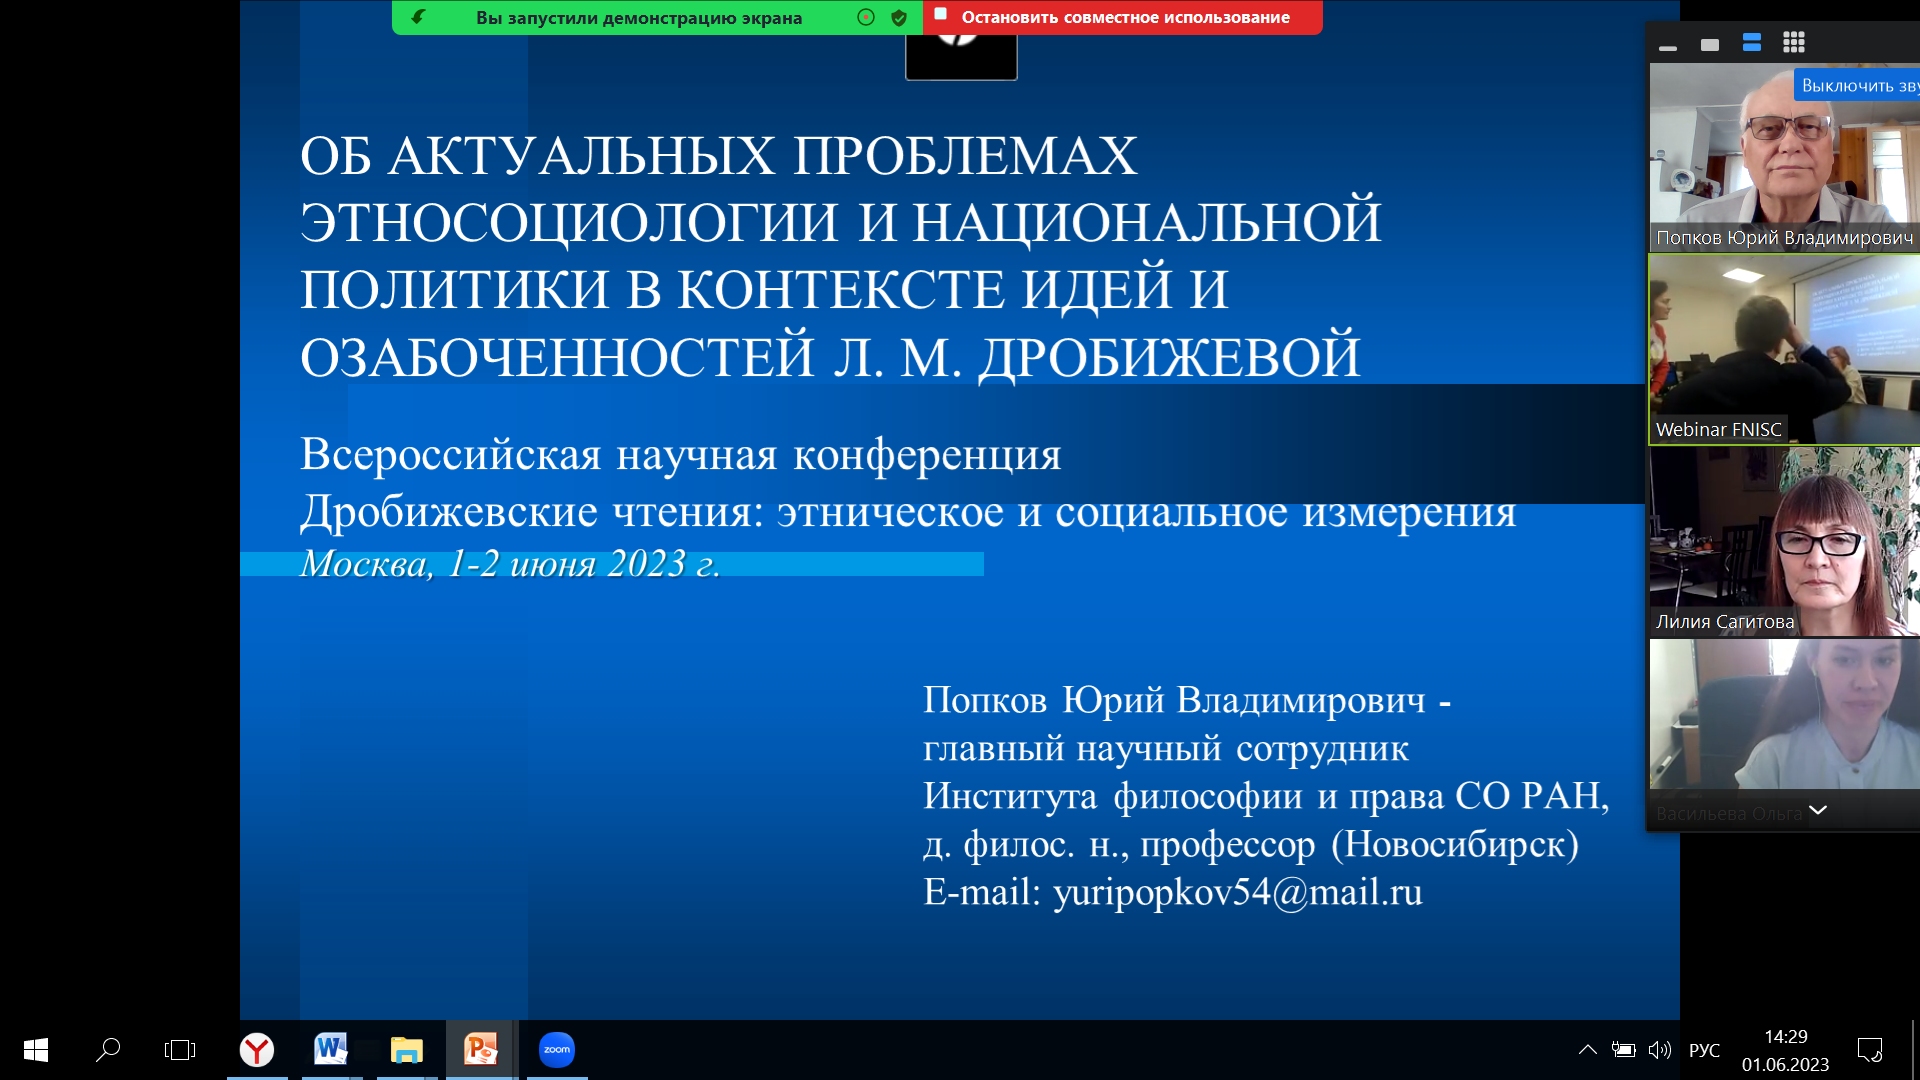Select the Webinar FNISC video thumbnail
The width and height of the screenshot is (1920, 1080).
(1783, 349)
